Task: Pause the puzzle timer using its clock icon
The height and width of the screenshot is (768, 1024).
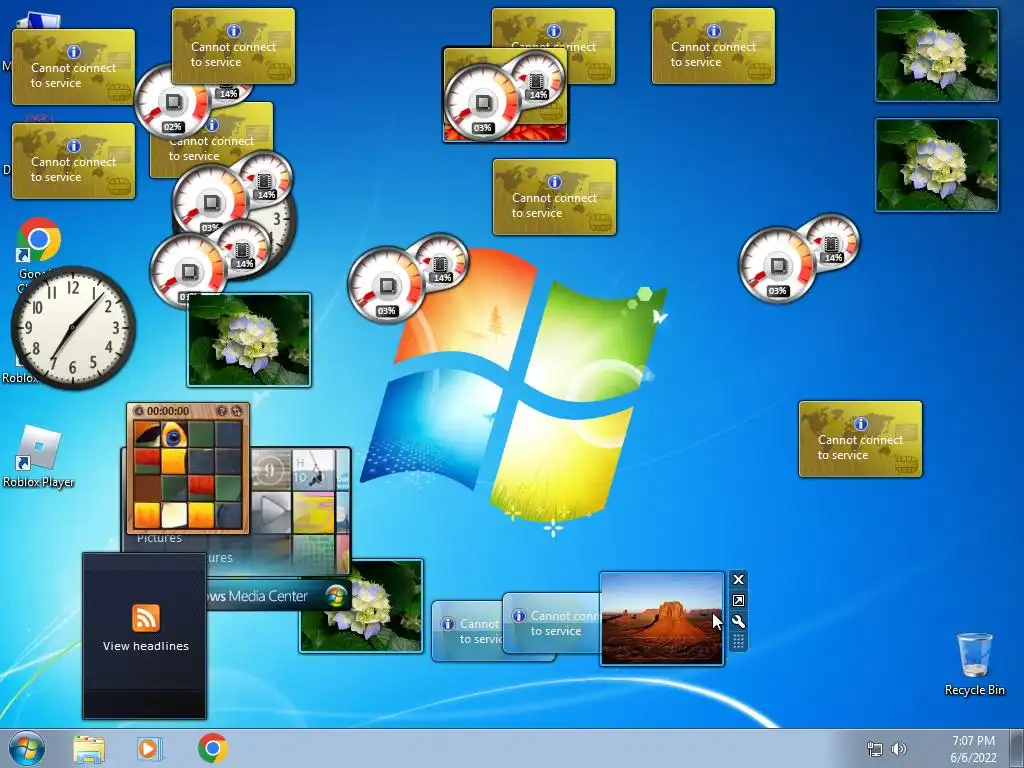Action: pos(138,411)
